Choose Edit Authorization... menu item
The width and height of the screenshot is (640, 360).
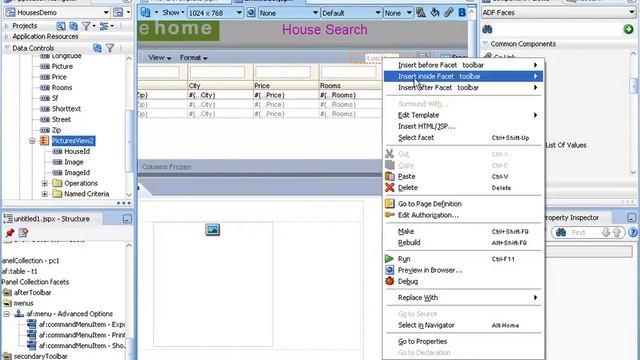pyautogui.click(x=463, y=215)
